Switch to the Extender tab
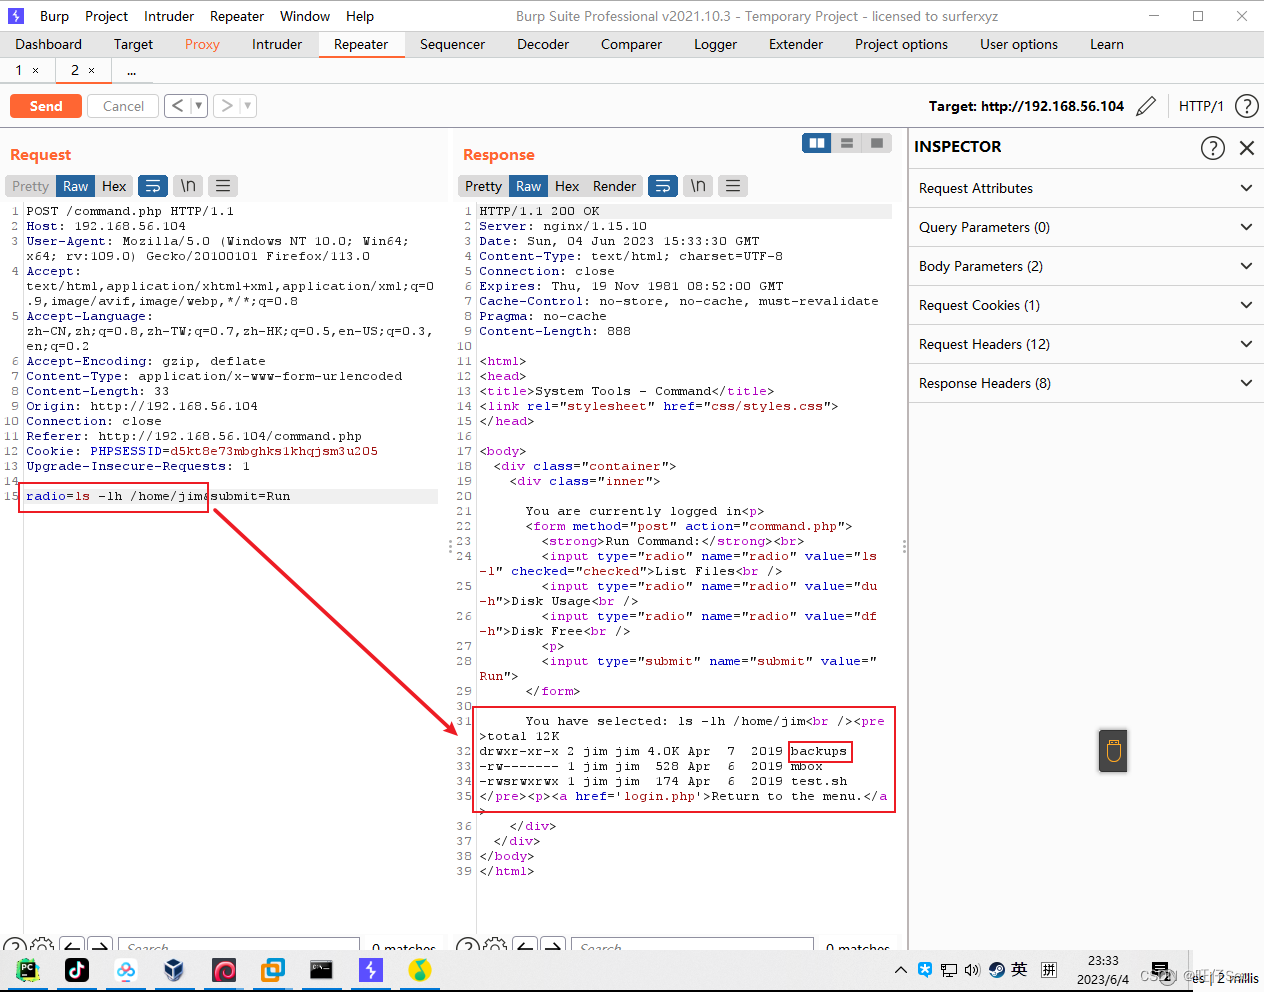The image size is (1264, 992). [x=796, y=44]
